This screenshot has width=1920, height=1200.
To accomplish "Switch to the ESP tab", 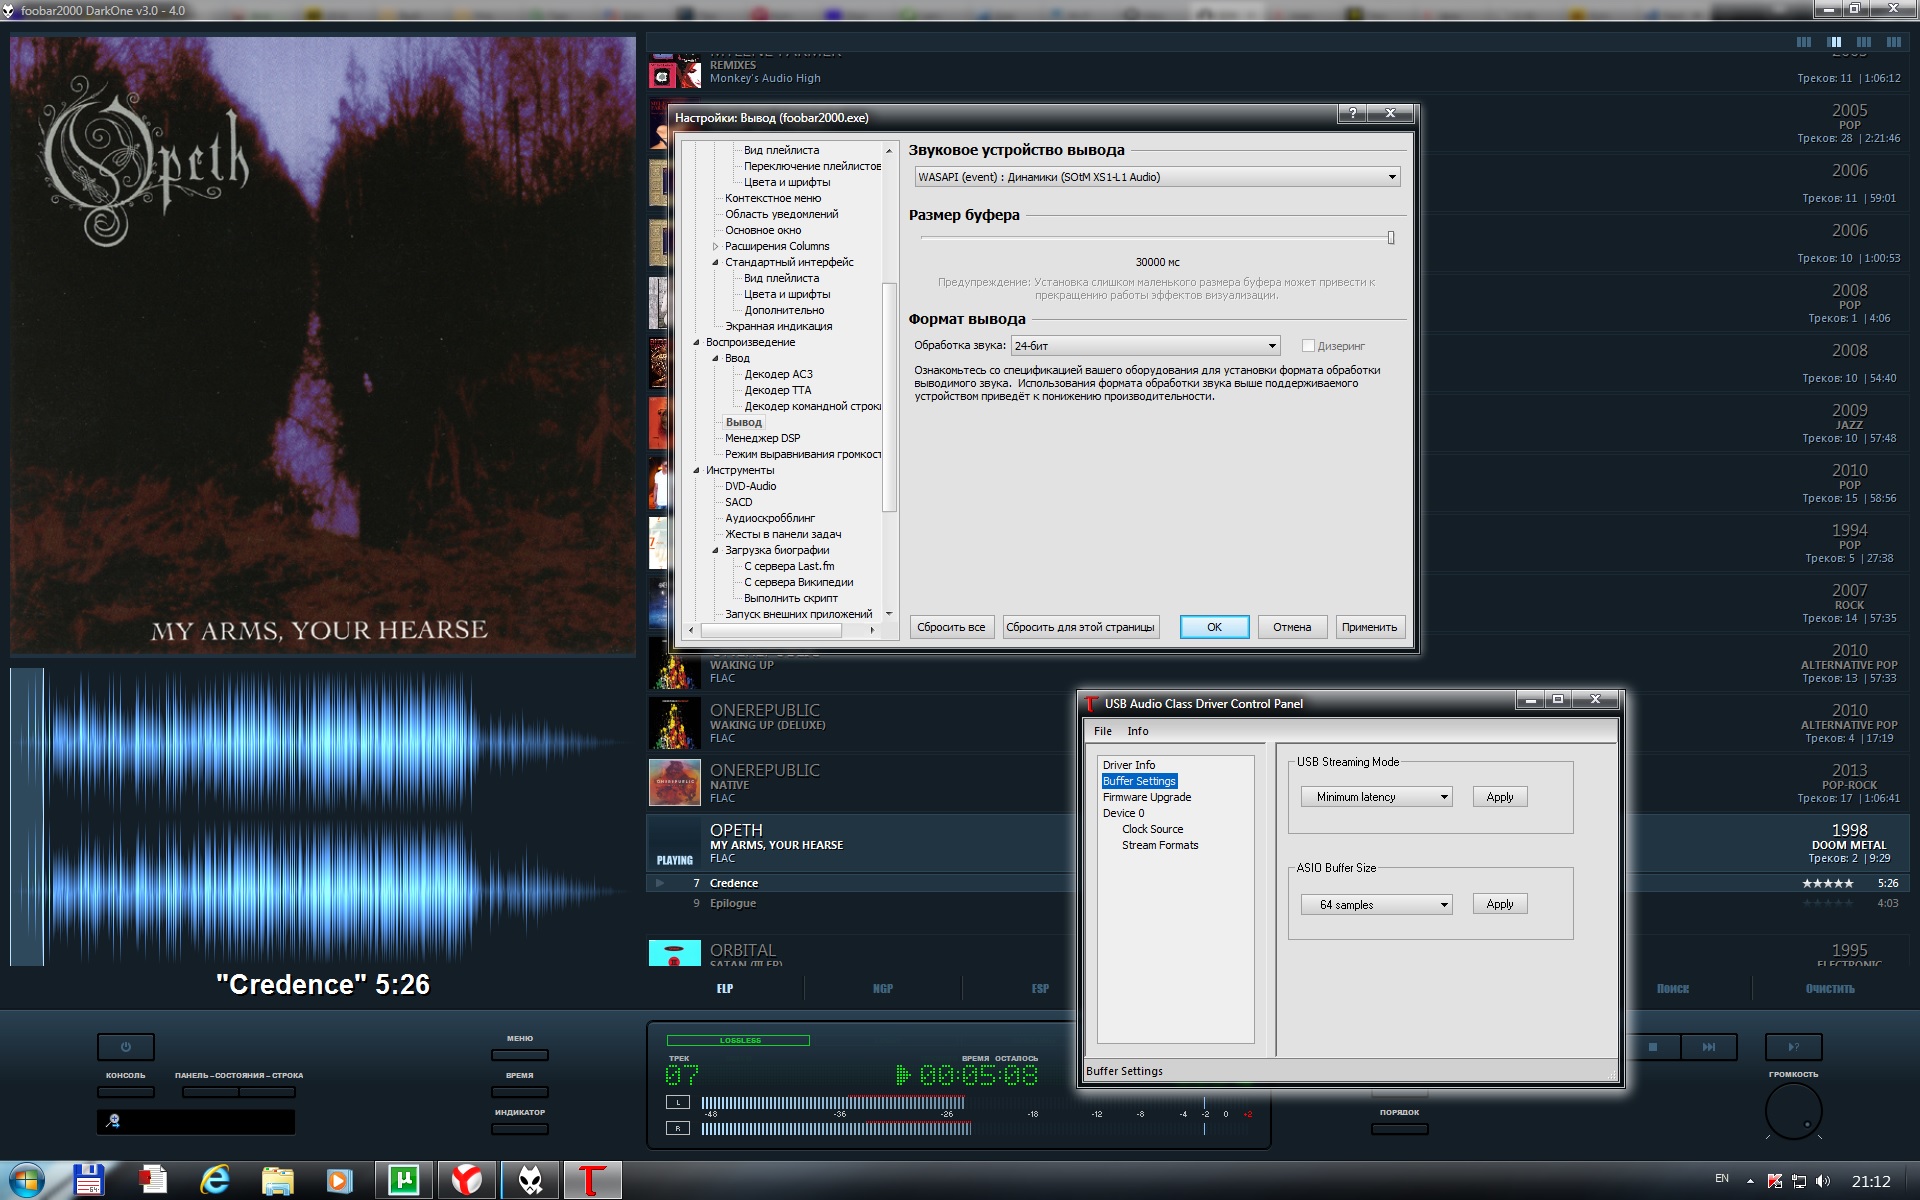I will click(x=1040, y=988).
